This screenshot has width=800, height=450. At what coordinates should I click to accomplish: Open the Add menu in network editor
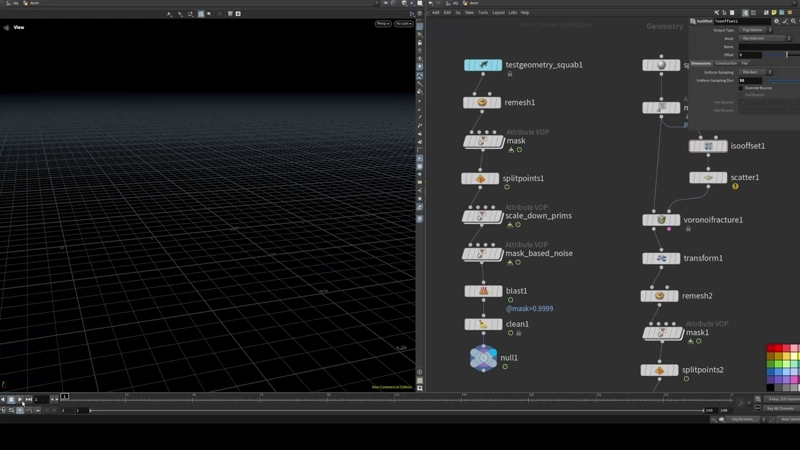tap(435, 13)
